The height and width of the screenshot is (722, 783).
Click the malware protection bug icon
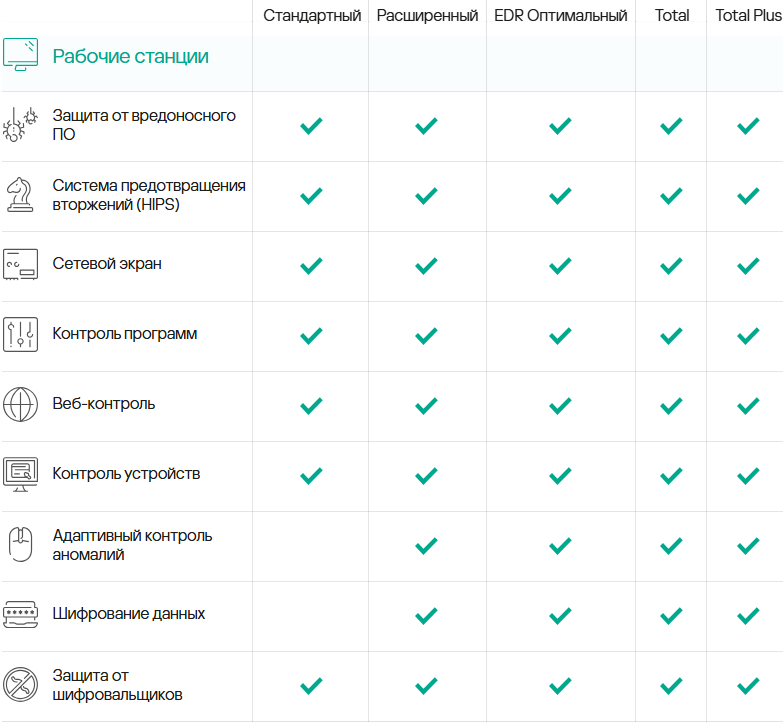20,125
